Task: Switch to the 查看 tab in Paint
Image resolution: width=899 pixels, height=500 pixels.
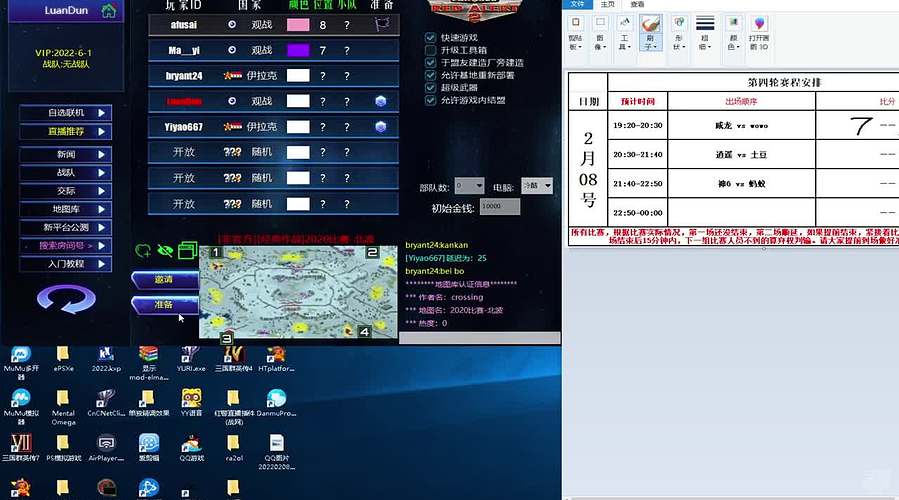Action: (637, 5)
